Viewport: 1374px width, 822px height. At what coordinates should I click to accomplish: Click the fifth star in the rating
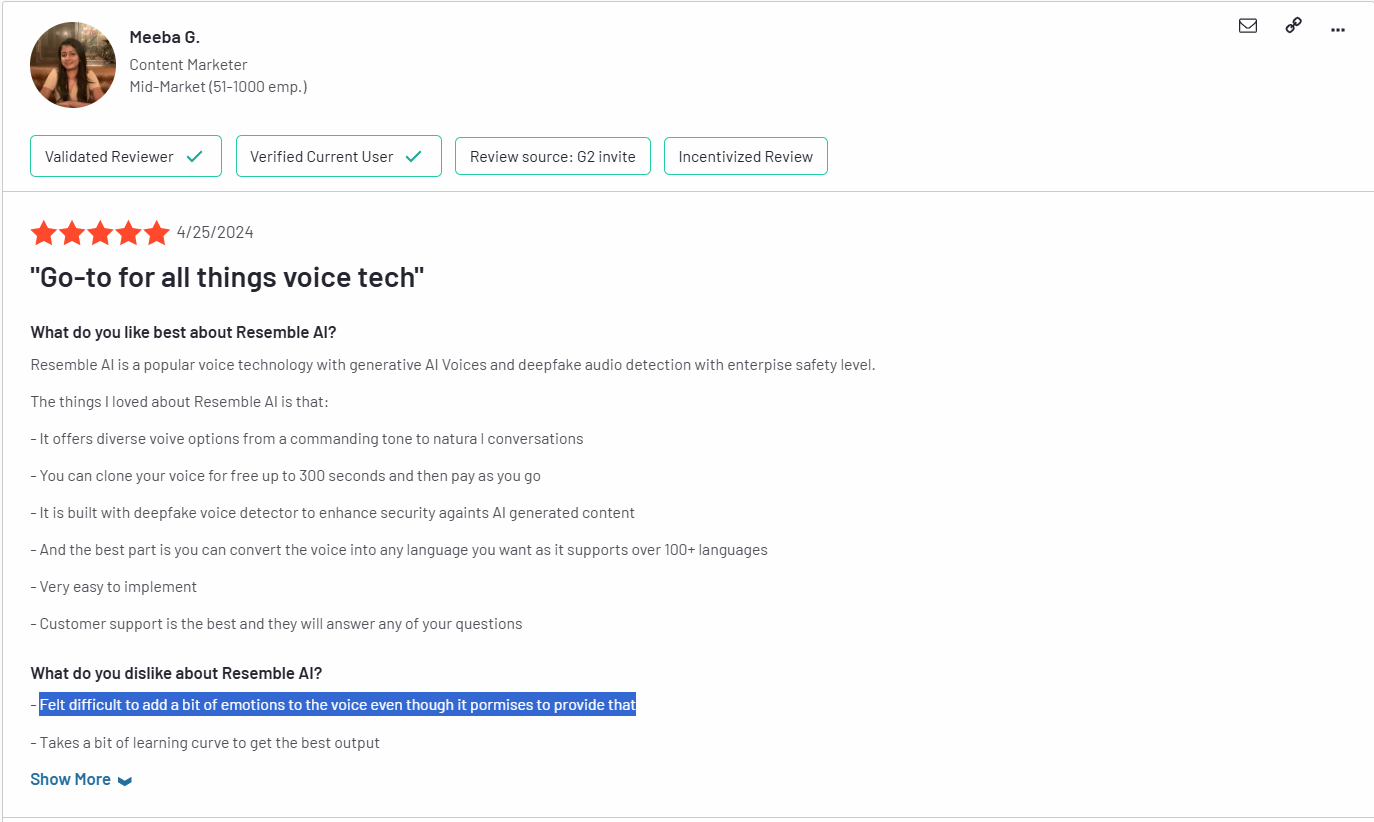pos(157,233)
